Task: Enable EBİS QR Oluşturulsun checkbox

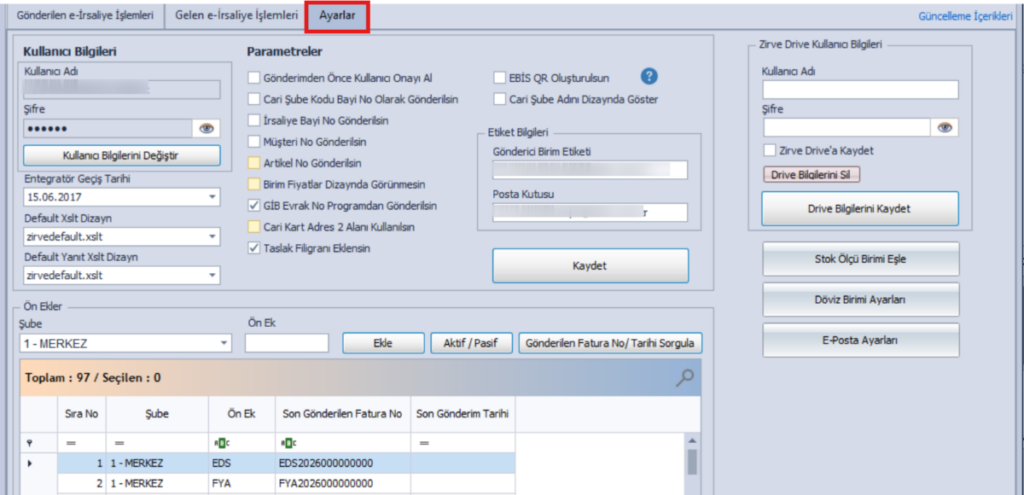Action: click(499, 78)
